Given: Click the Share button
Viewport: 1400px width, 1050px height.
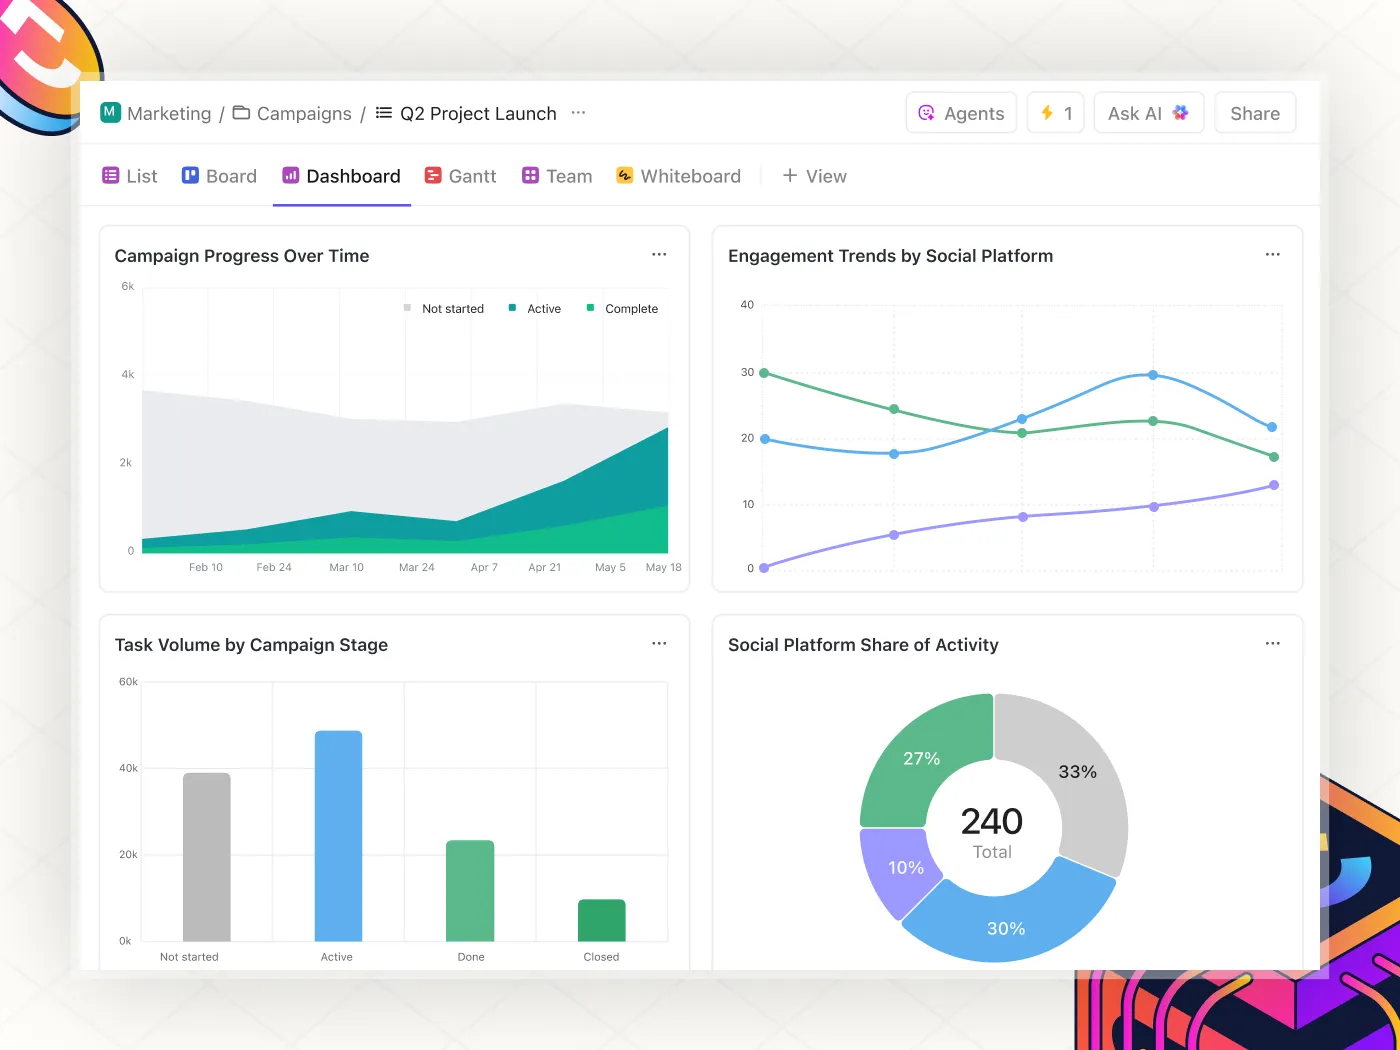Looking at the screenshot, I should tap(1255, 113).
